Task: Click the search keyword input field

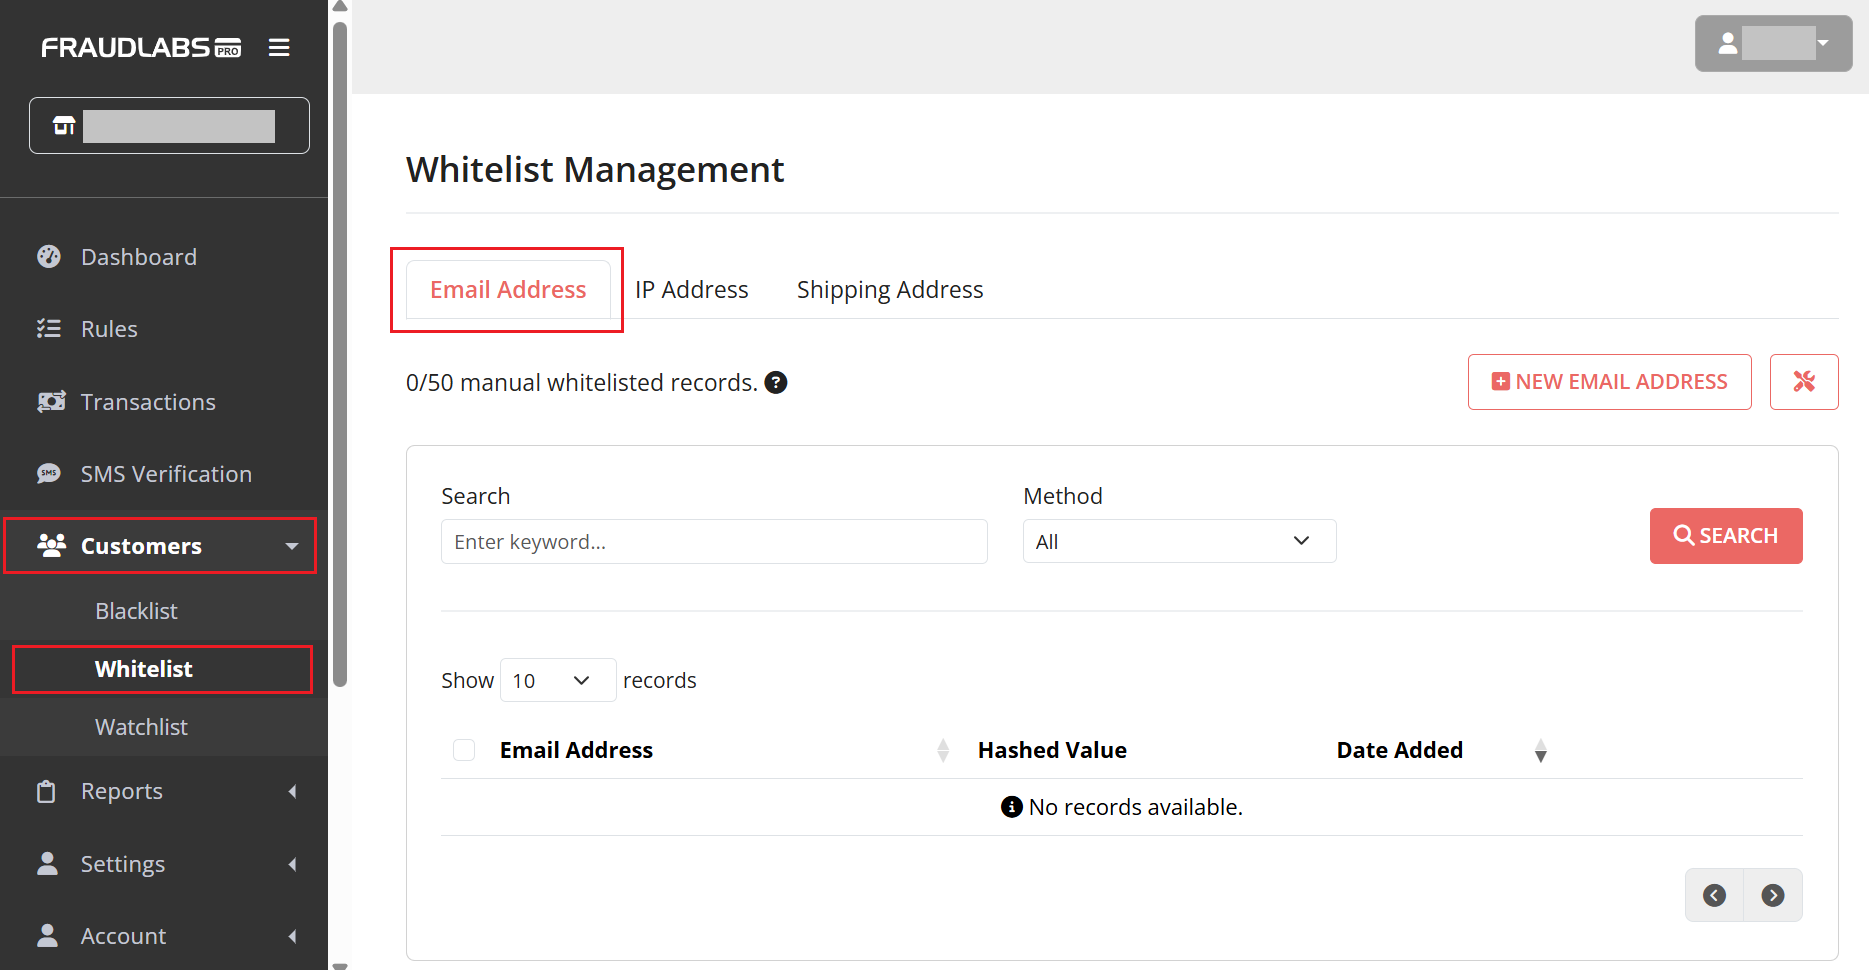Action: pyautogui.click(x=714, y=541)
